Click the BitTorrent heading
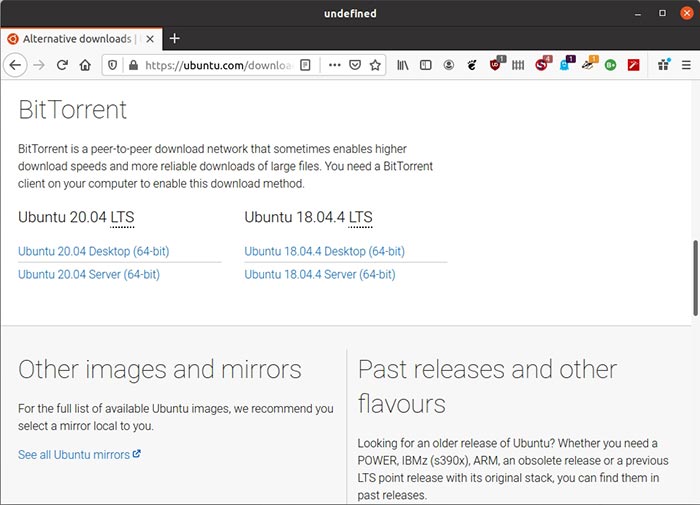Viewport: 700px width, 505px height. (72, 109)
